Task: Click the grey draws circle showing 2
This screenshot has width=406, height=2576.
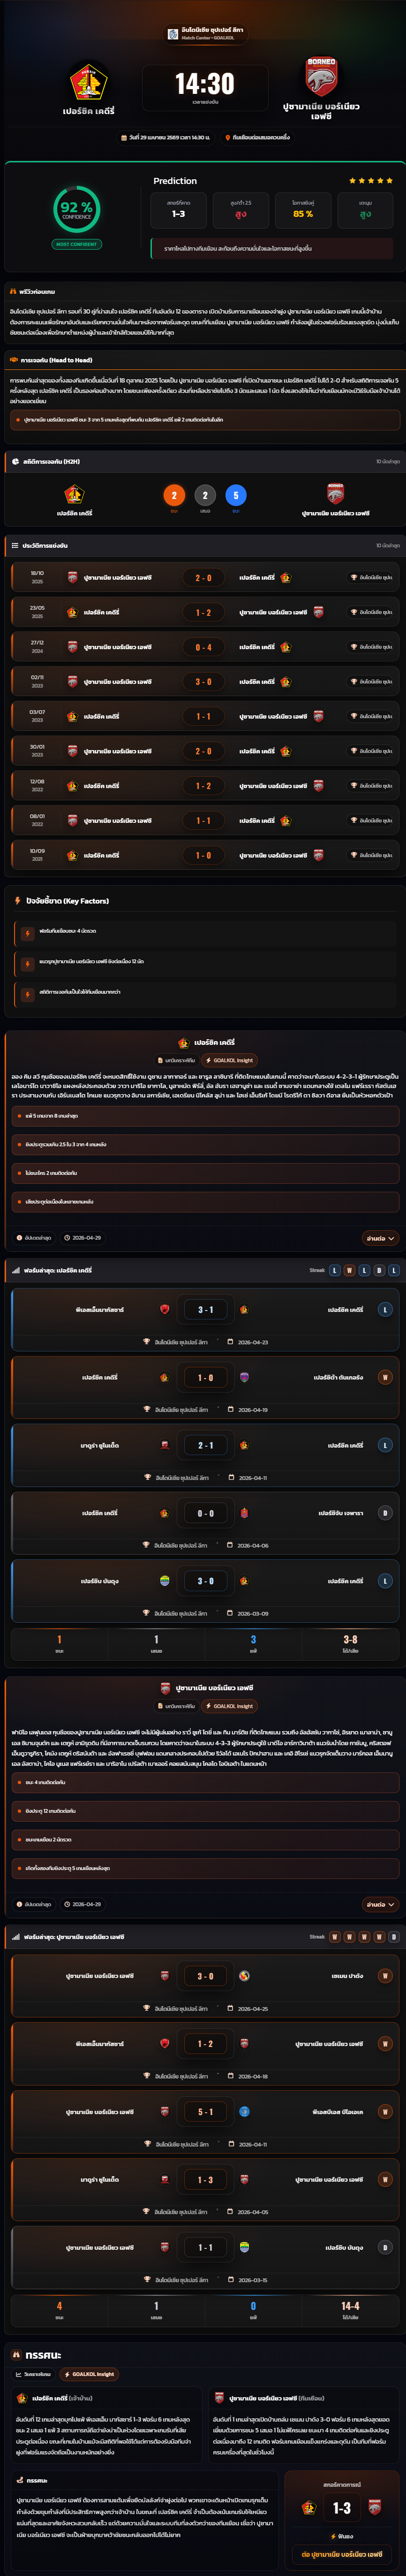Action: (205, 495)
